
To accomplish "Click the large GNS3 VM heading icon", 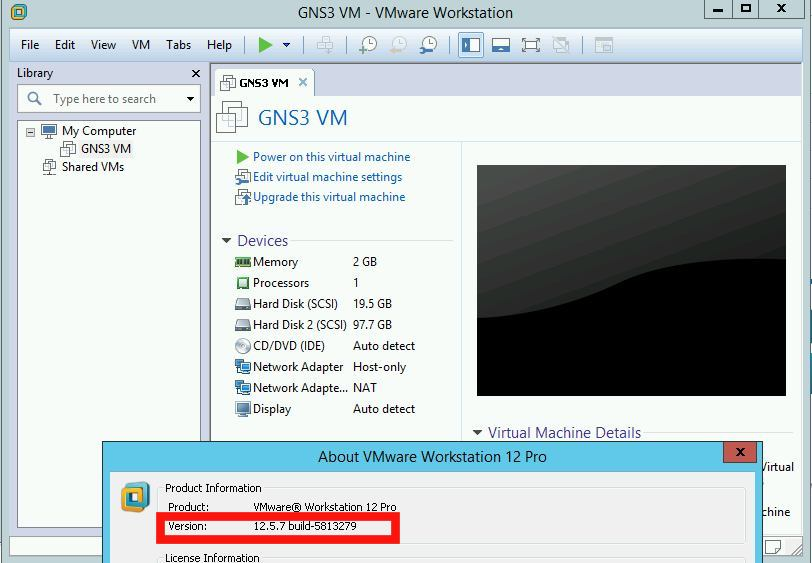I will tap(232, 117).
